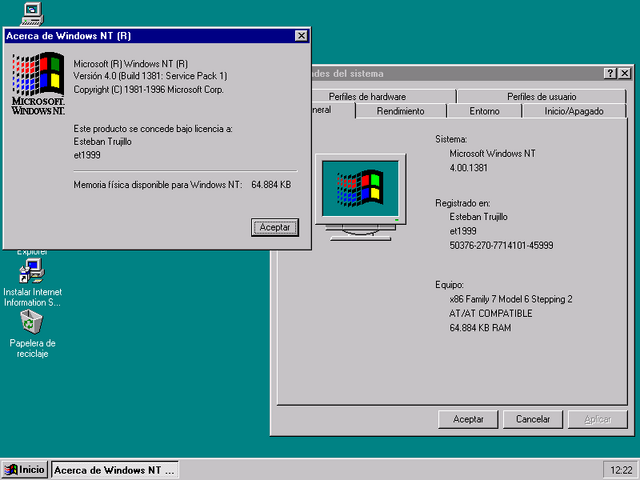
Task: Open the Rendimiento tab
Action: [400, 111]
